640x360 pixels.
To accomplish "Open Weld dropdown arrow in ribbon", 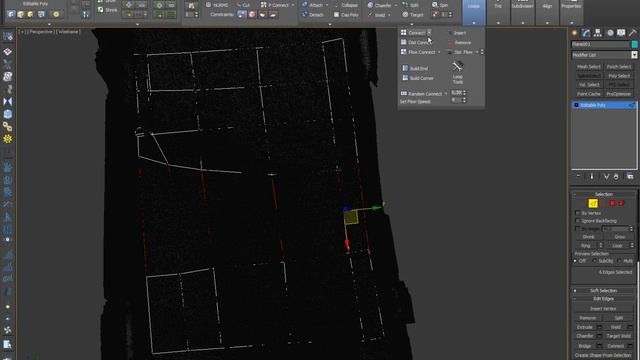I will (389, 15).
